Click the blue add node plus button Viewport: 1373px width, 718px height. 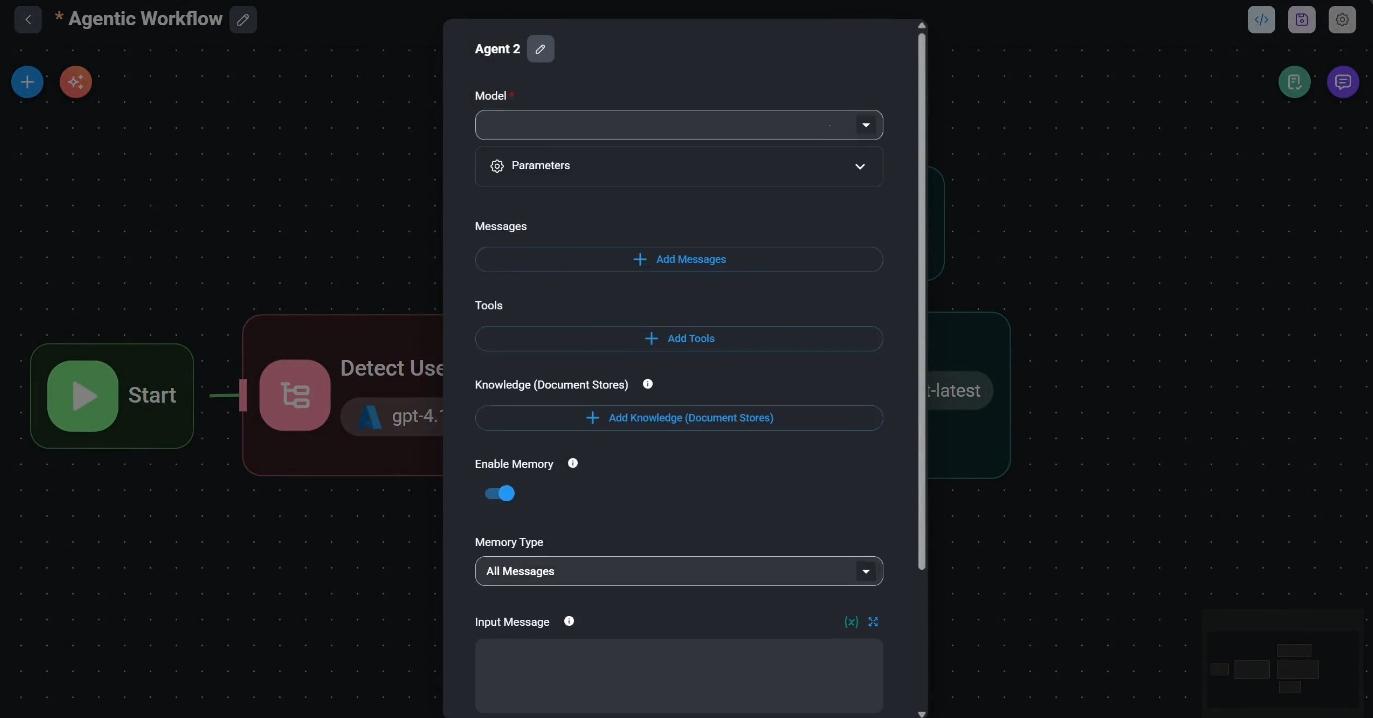tap(27, 82)
